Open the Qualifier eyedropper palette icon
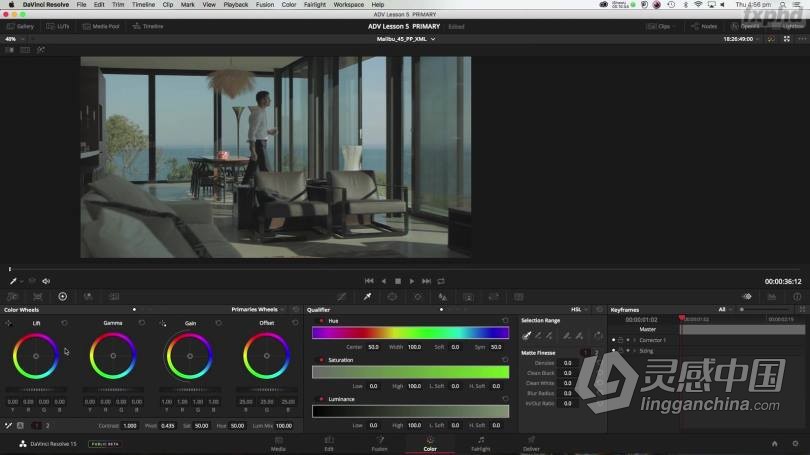810x455 pixels. [x=367, y=297]
